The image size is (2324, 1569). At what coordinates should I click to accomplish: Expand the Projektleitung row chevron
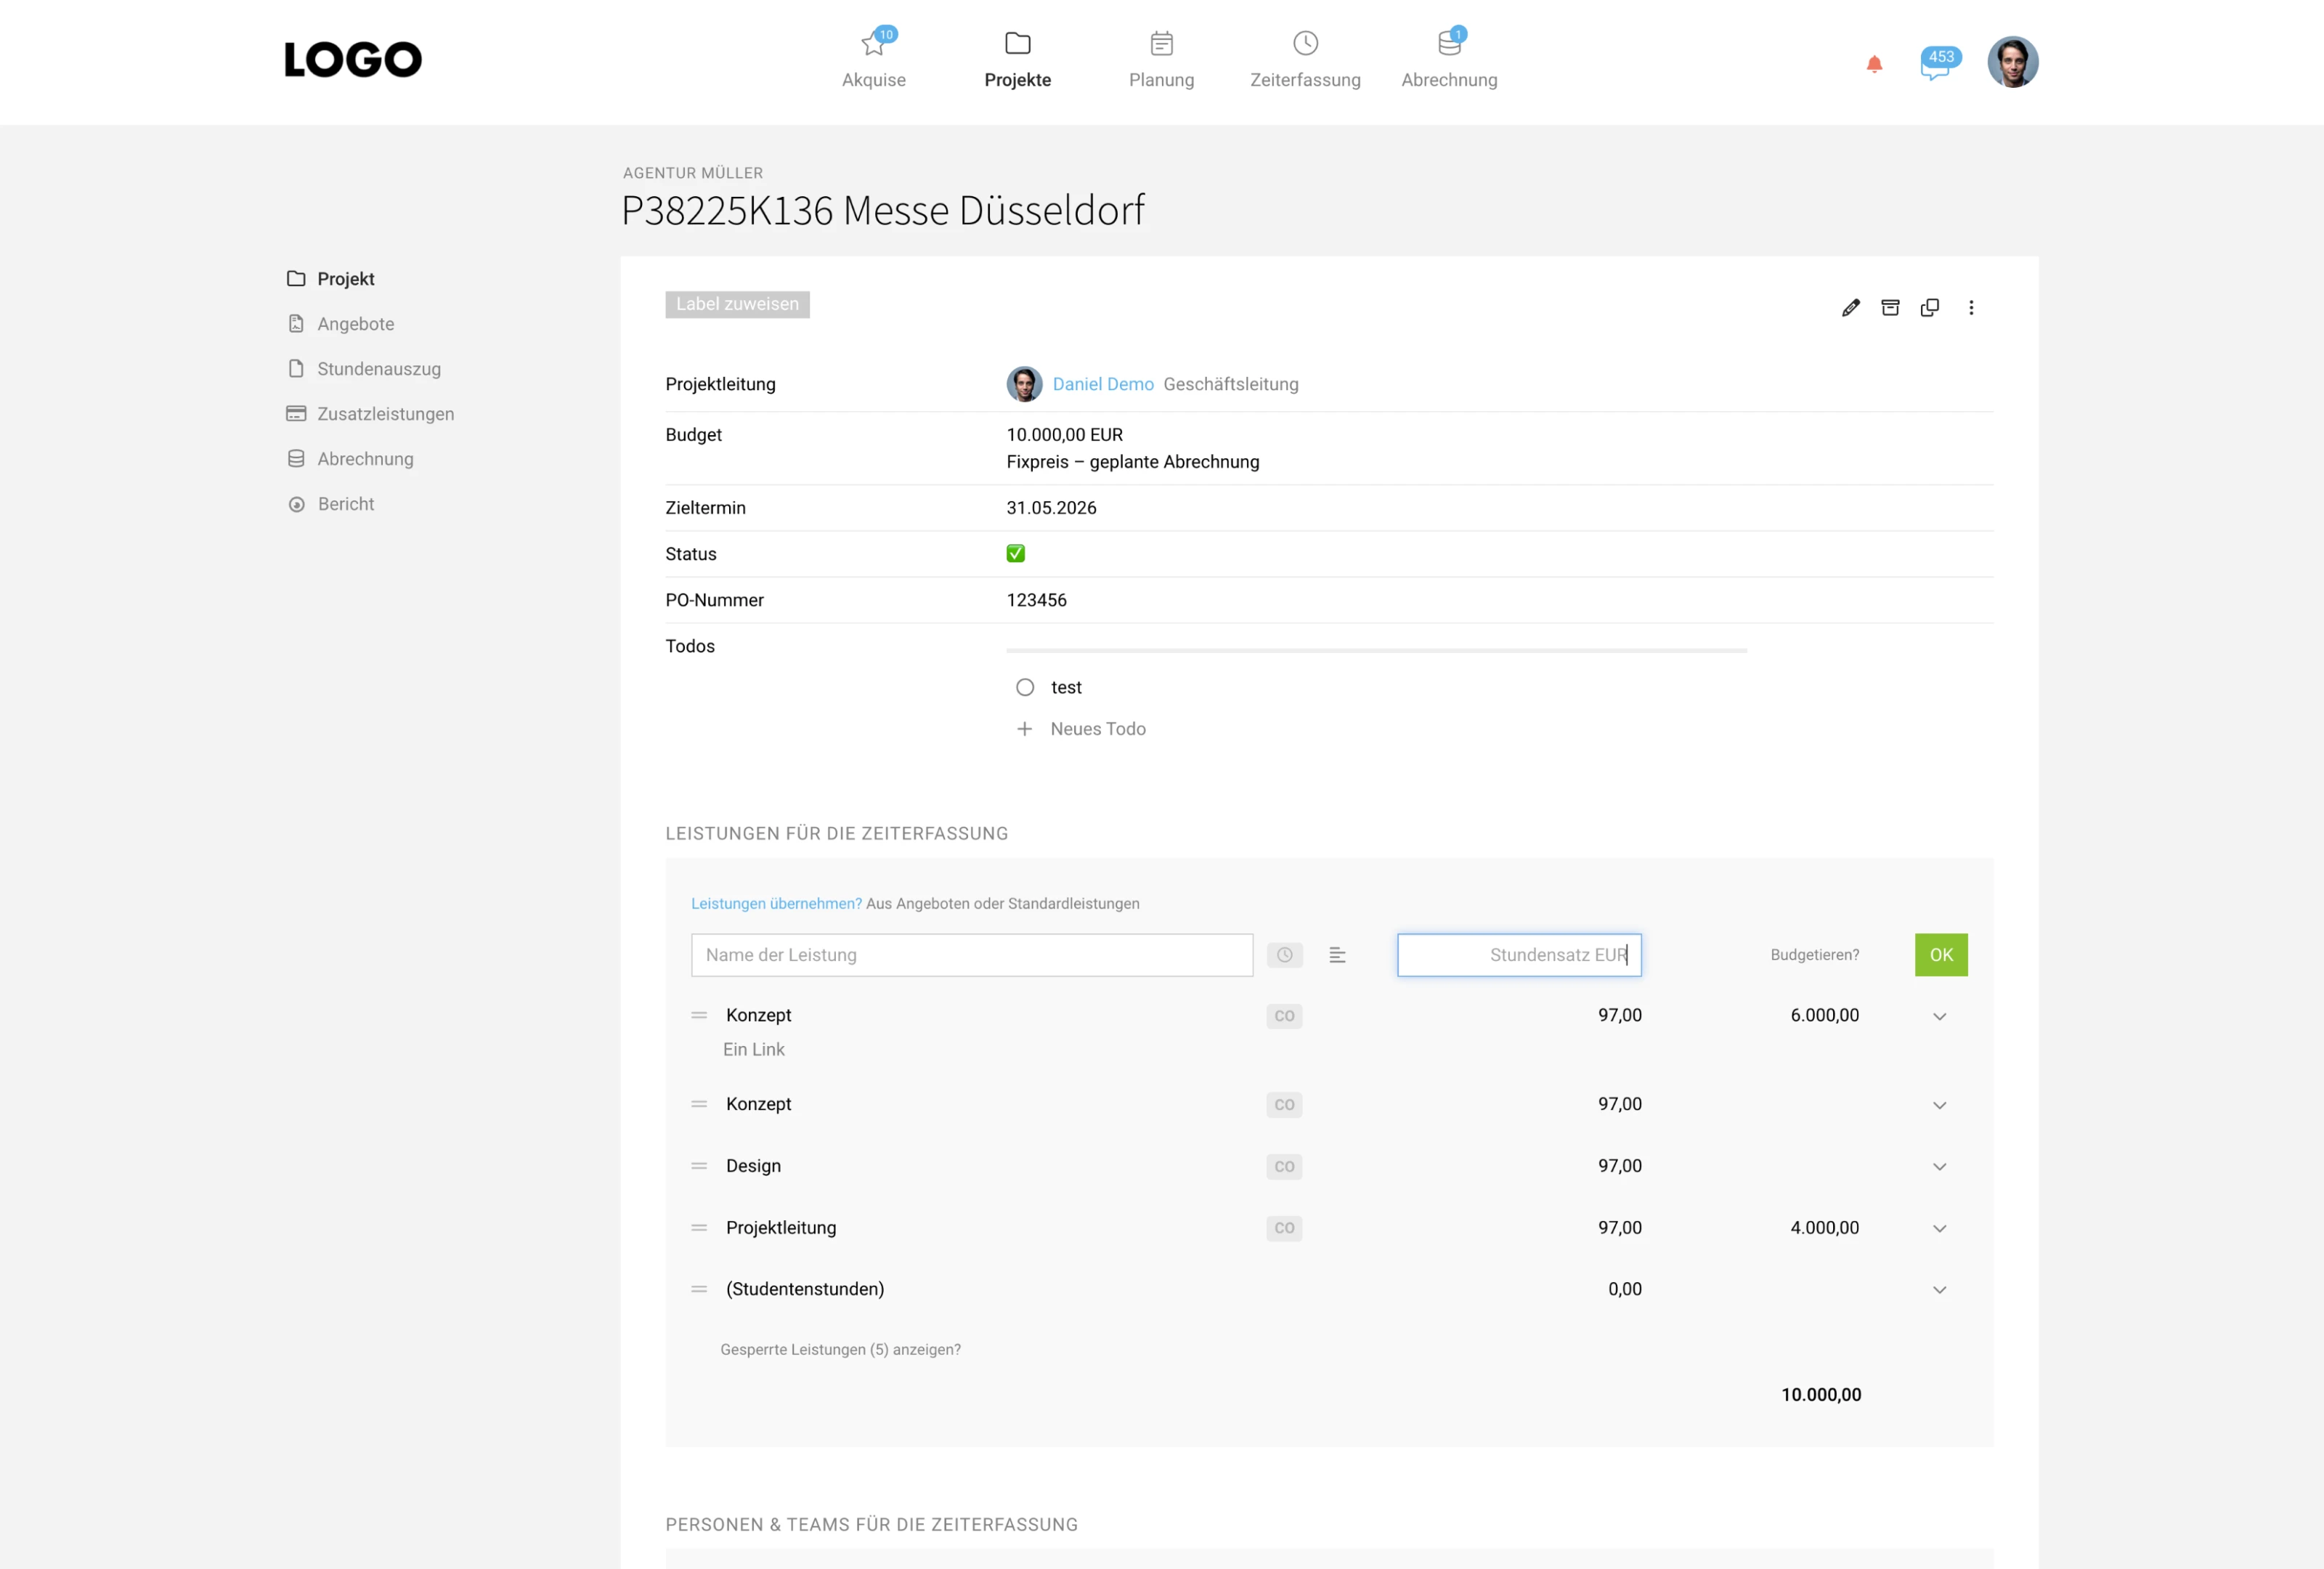(x=1939, y=1229)
